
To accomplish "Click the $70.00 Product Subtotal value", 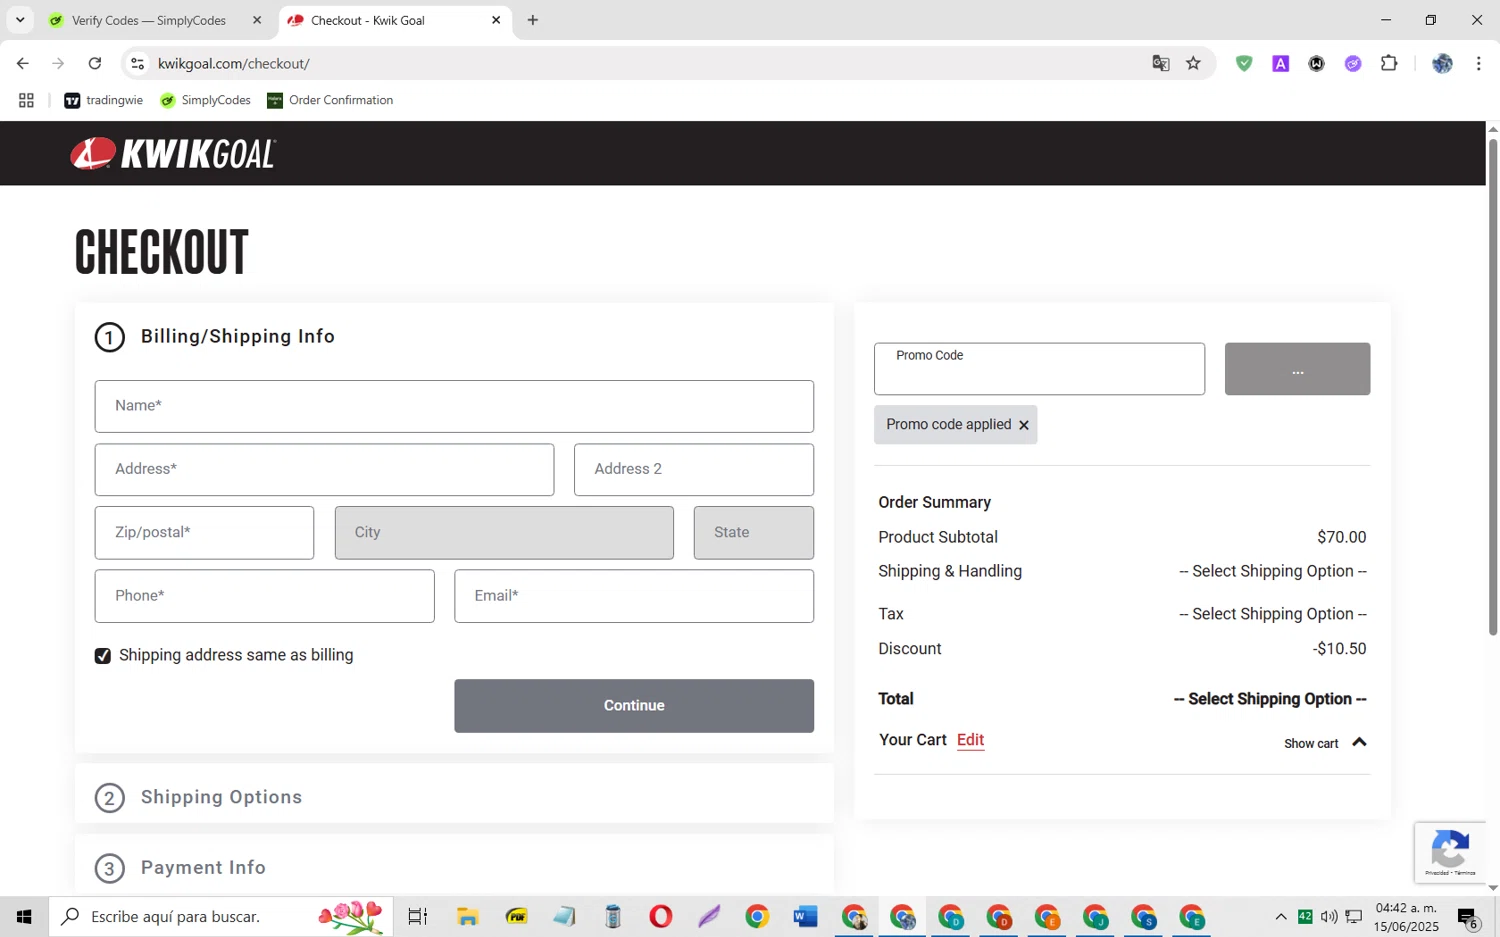I will 1341,537.
